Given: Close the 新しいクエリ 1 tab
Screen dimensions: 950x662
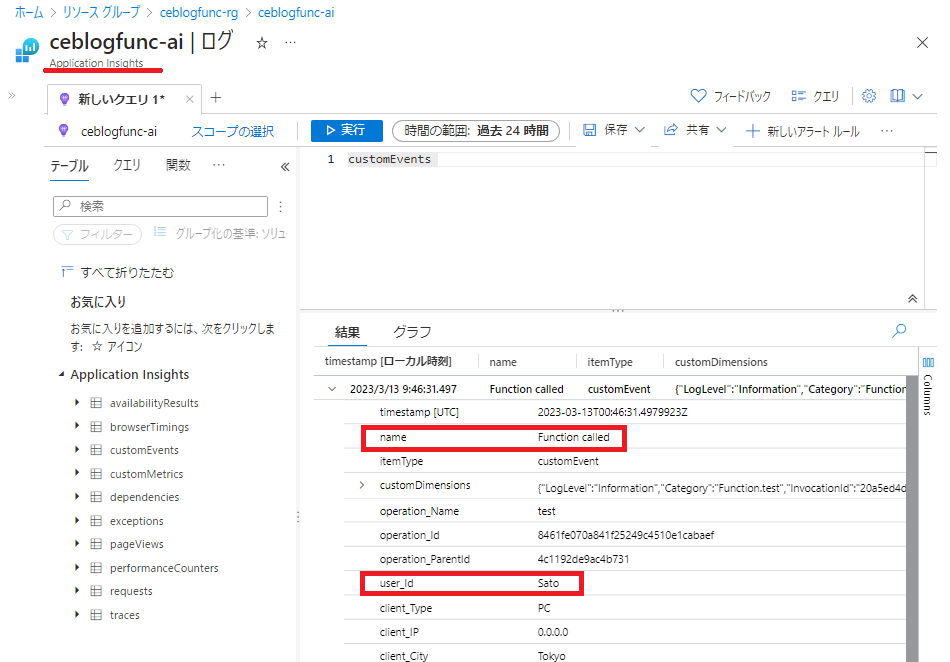Looking at the screenshot, I should (190, 99).
